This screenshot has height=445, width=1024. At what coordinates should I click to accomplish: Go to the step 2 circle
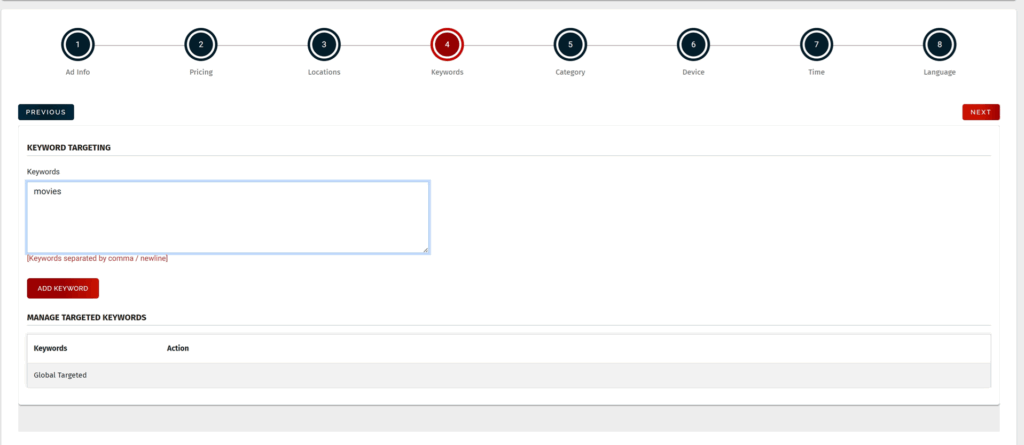(200, 45)
